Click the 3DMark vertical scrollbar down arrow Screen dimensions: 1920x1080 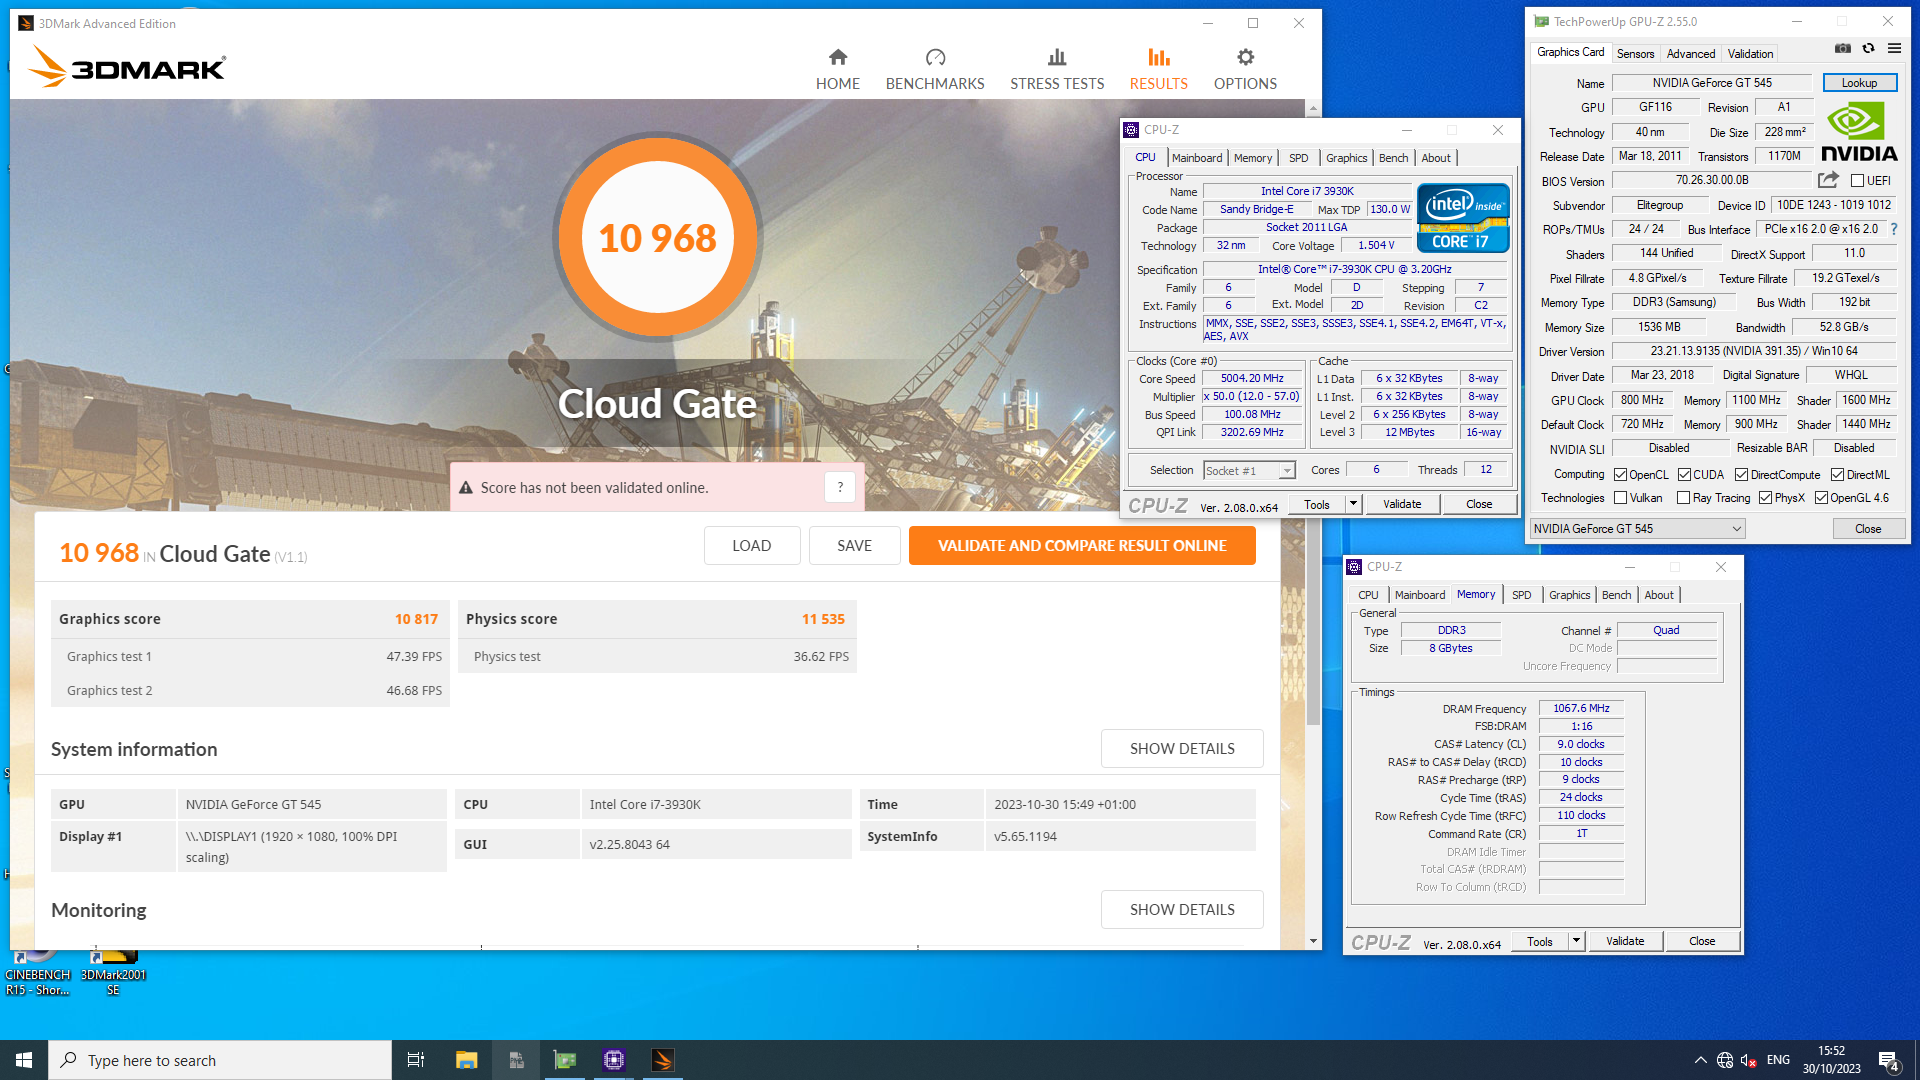pyautogui.click(x=1313, y=941)
